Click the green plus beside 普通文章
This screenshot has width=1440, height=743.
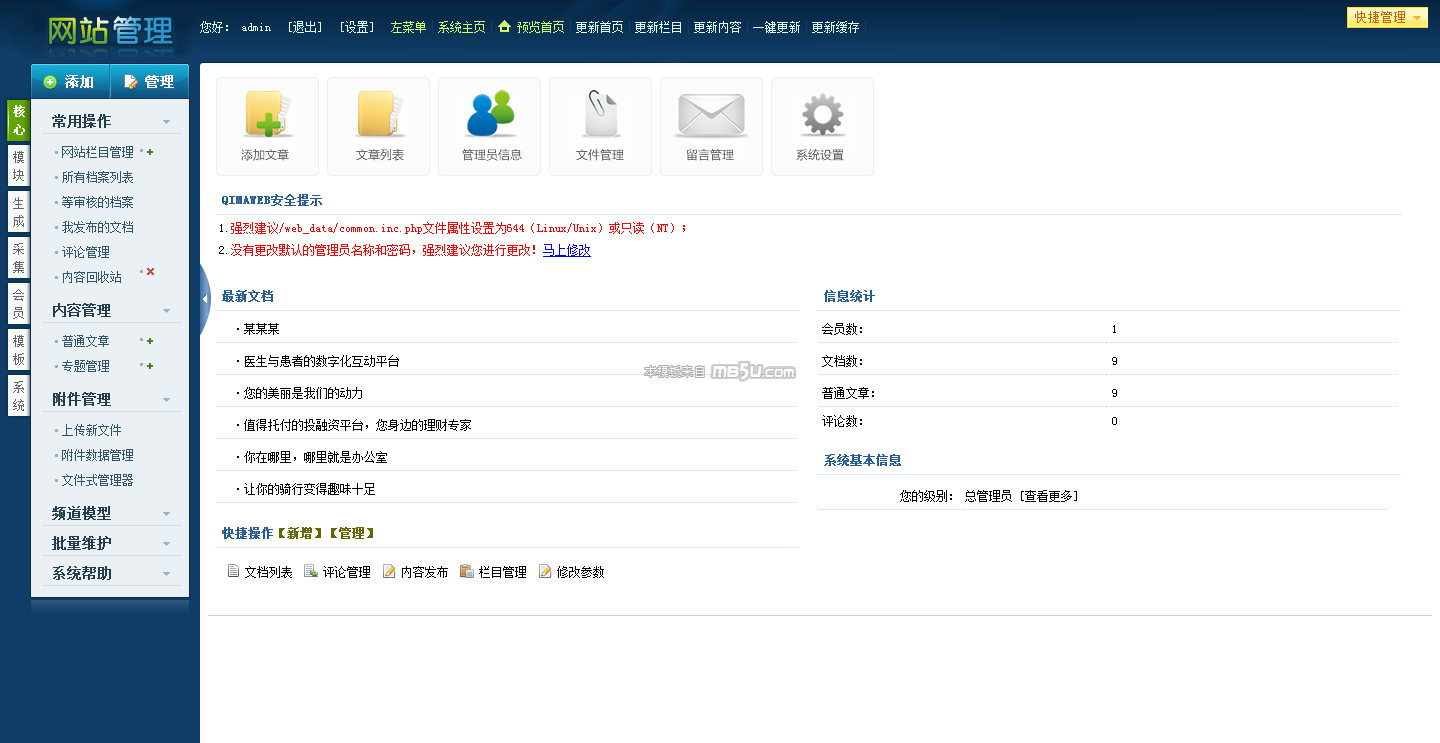click(x=150, y=341)
